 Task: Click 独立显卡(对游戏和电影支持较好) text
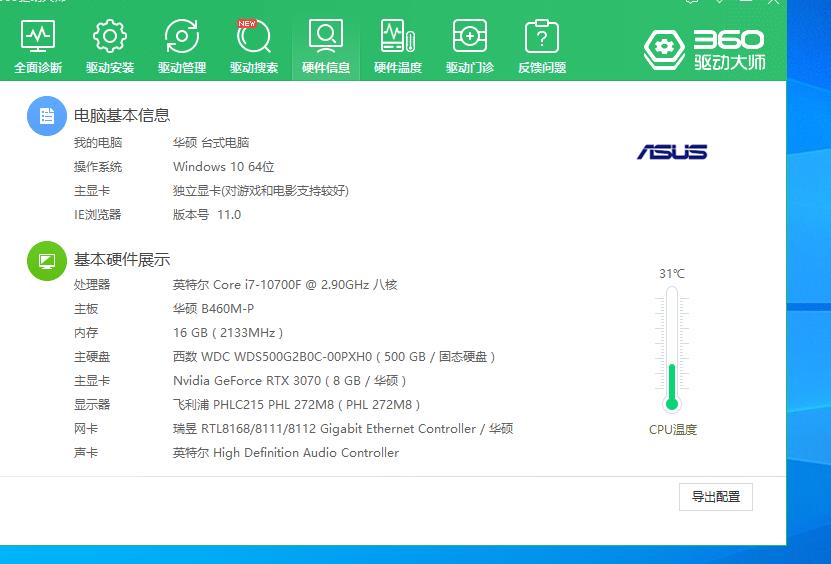click(261, 190)
